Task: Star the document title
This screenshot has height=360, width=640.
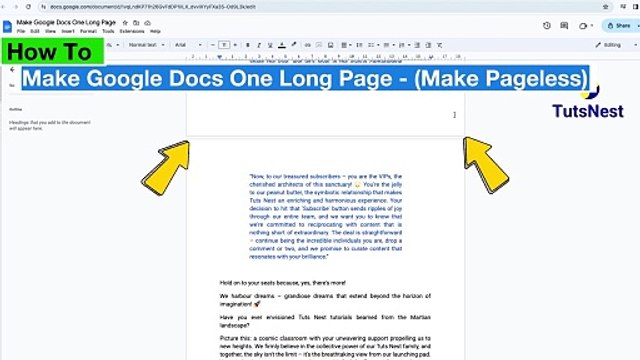Action: 125,23
